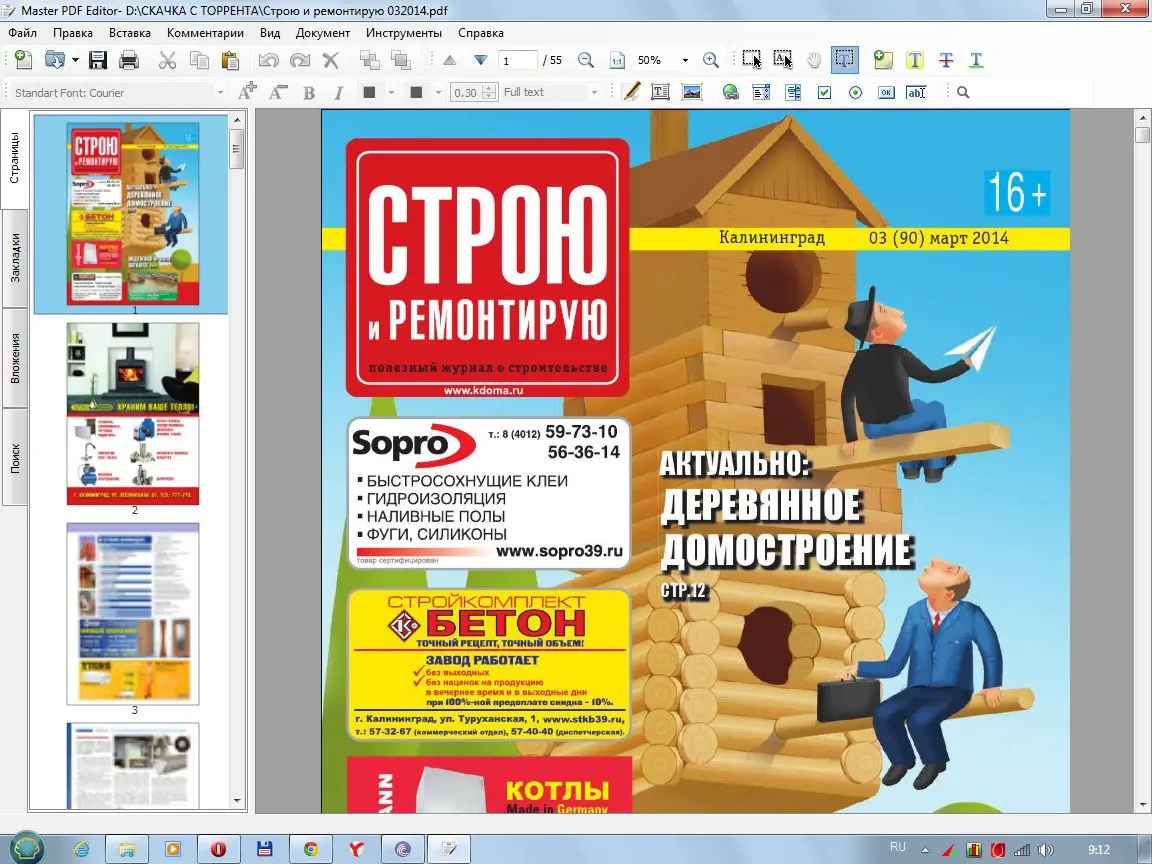Choose the yellow Highlight text tool
1152x864 pixels.
pos(915,60)
